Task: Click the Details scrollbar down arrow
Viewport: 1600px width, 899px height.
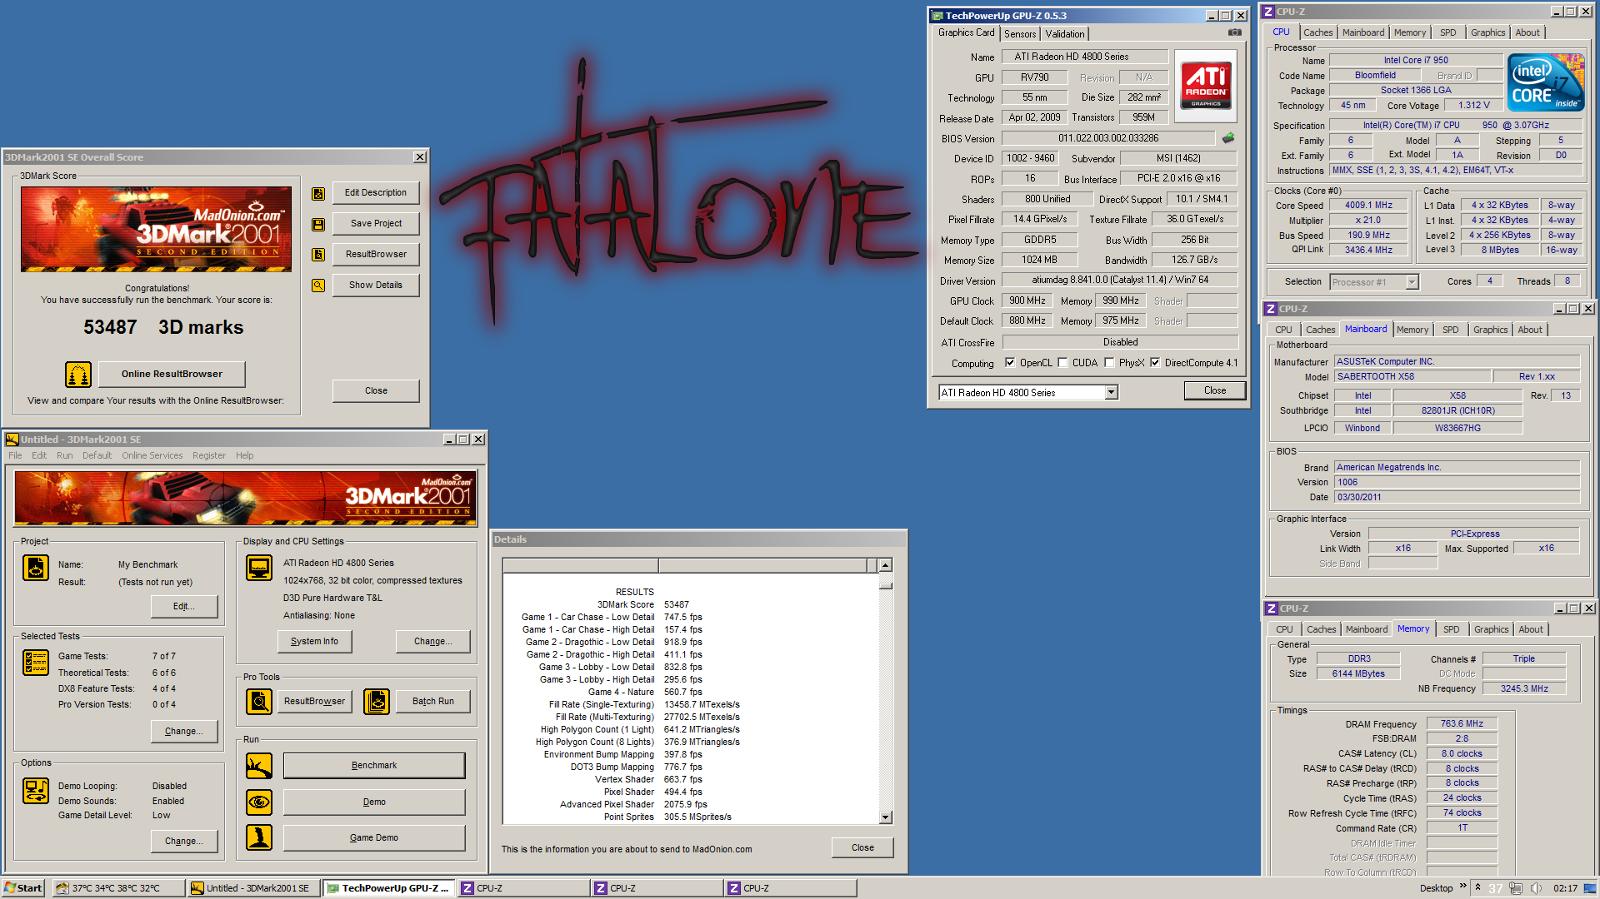Action: (x=885, y=817)
